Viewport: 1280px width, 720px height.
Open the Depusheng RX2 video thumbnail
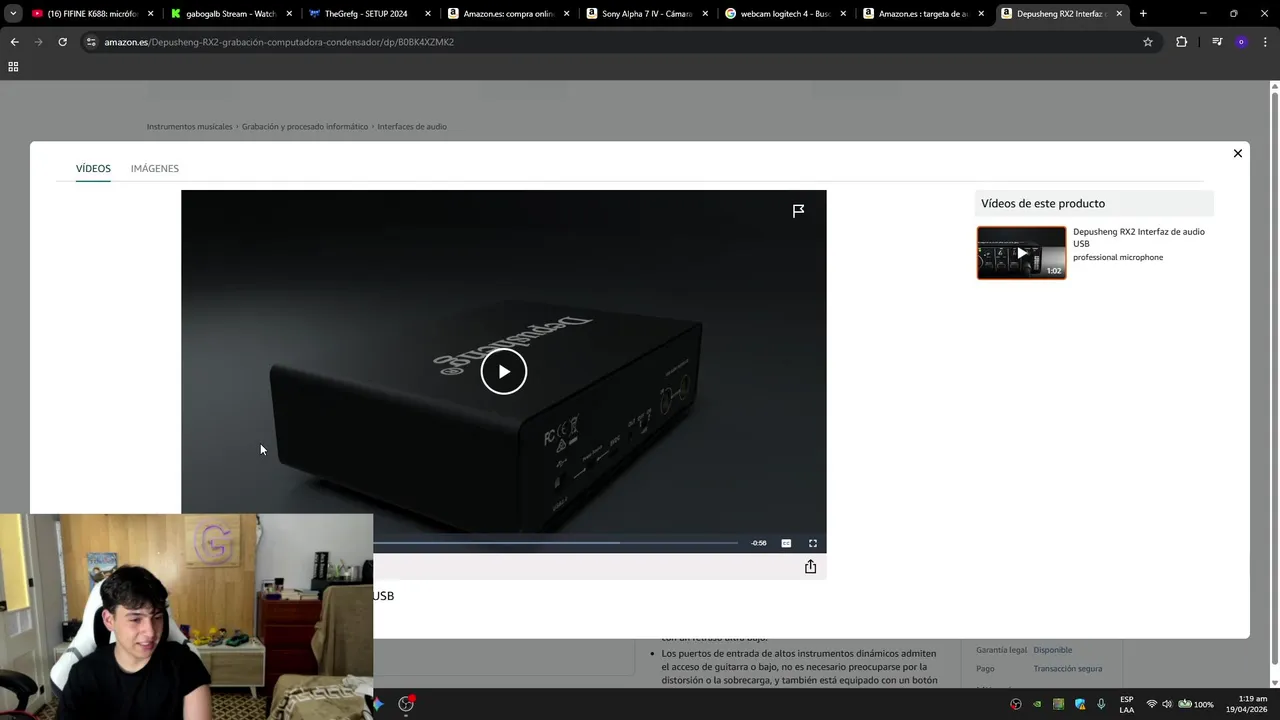pos(1021,253)
